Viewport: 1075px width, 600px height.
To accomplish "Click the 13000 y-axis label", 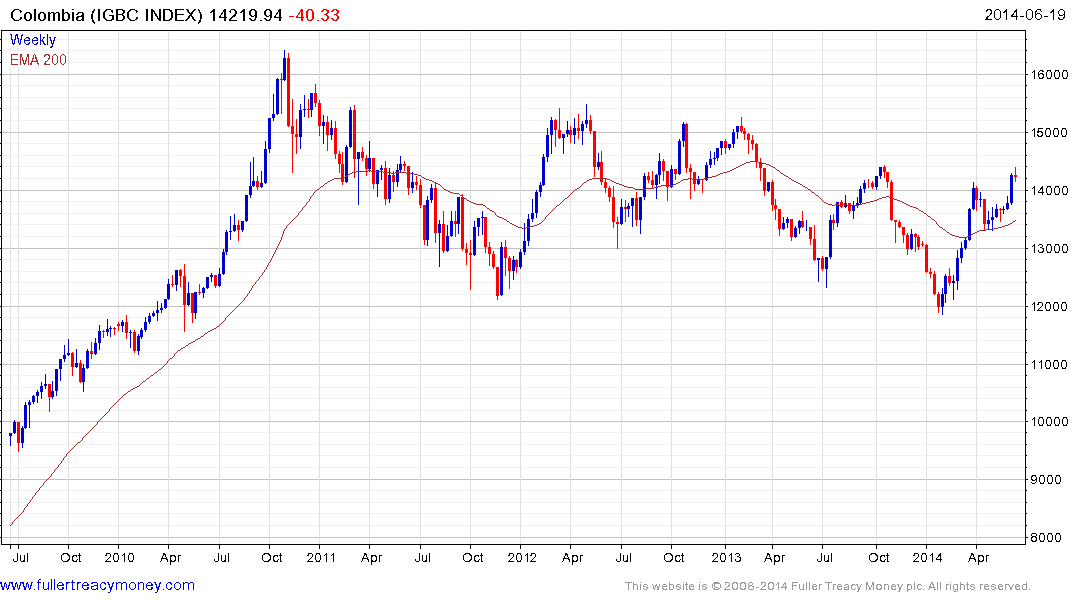I will (1049, 249).
